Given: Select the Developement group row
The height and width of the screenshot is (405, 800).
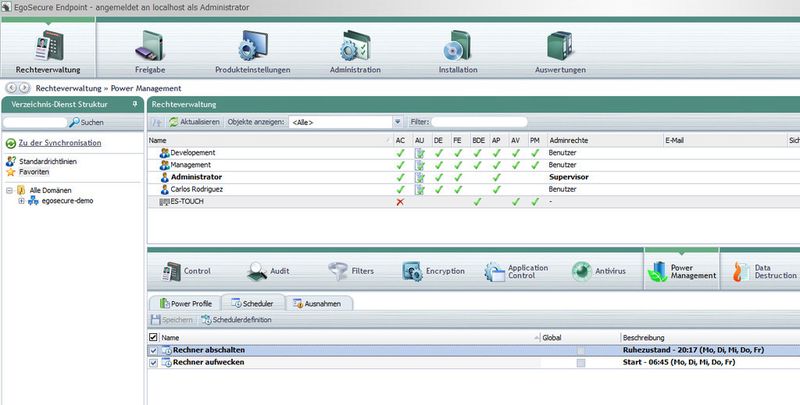Looking at the screenshot, I should click(473, 153).
